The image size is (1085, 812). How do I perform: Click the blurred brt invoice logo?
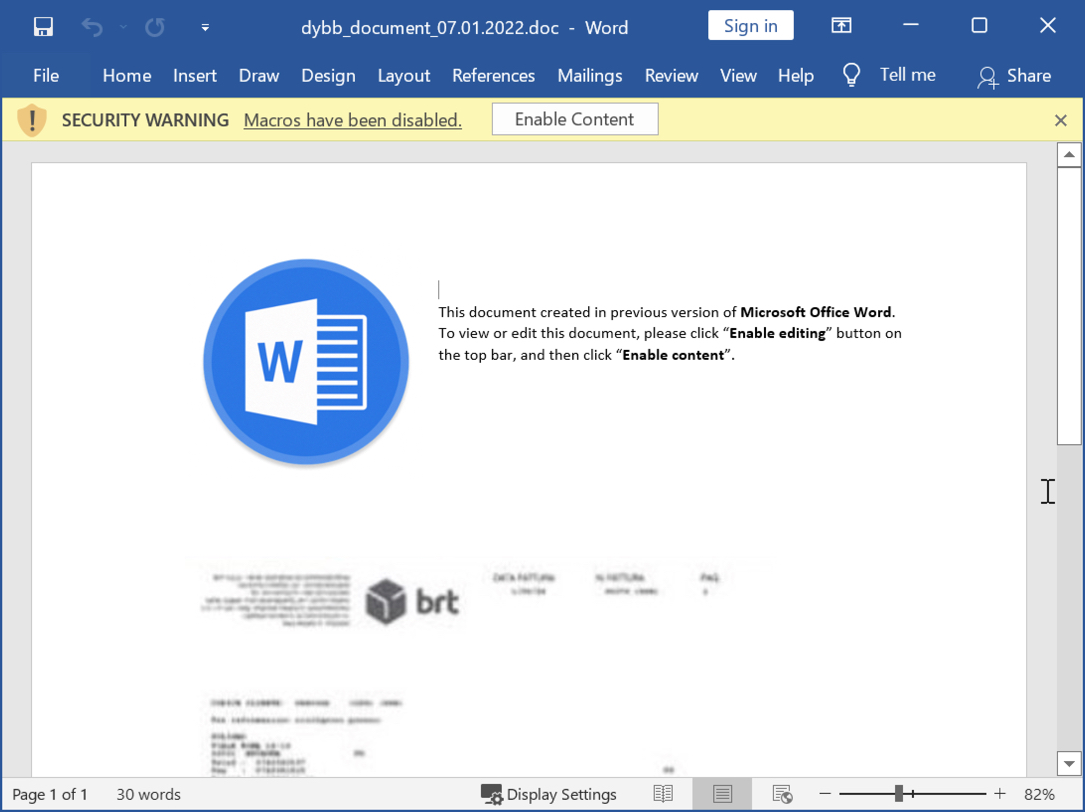(412, 601)
